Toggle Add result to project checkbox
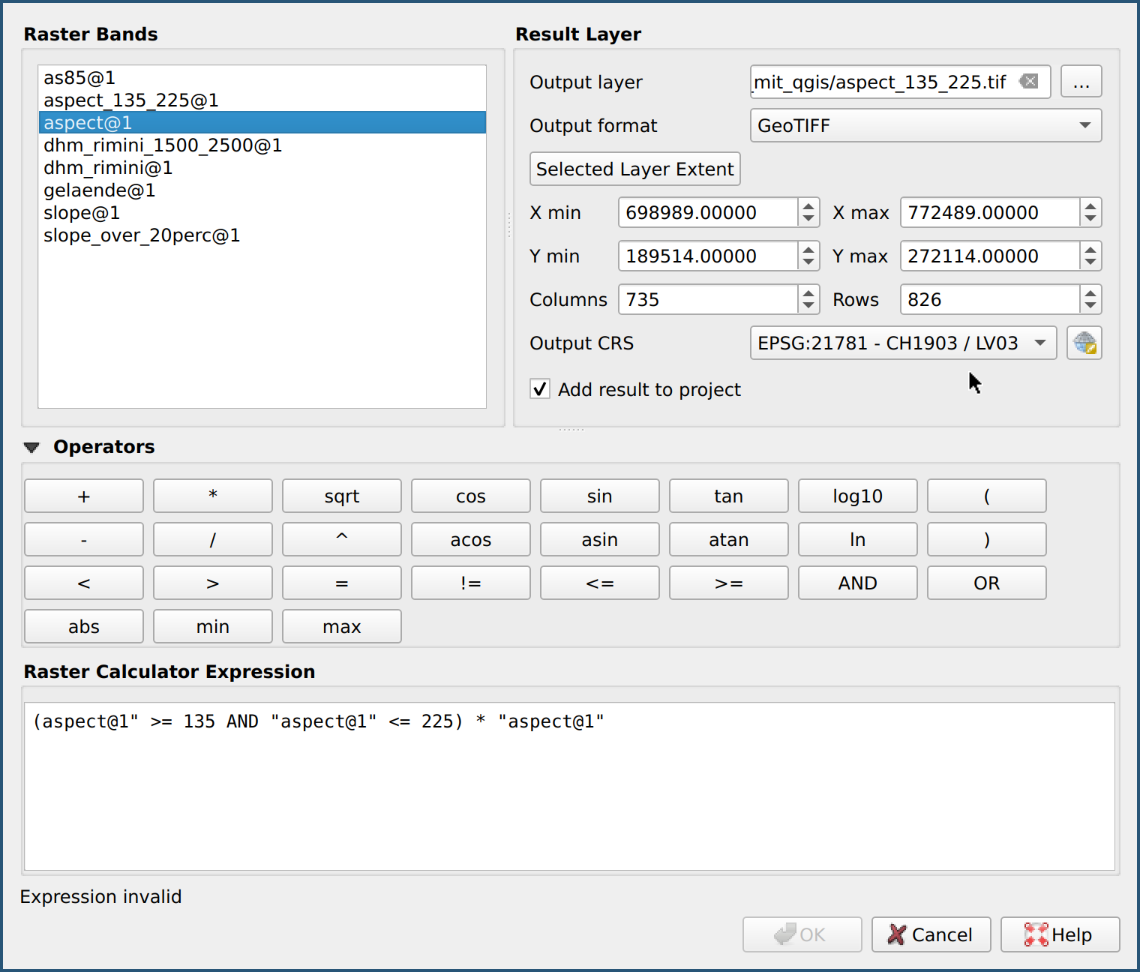The width and height of the screenshot is (1140, 972). click(x=540, y=389)
